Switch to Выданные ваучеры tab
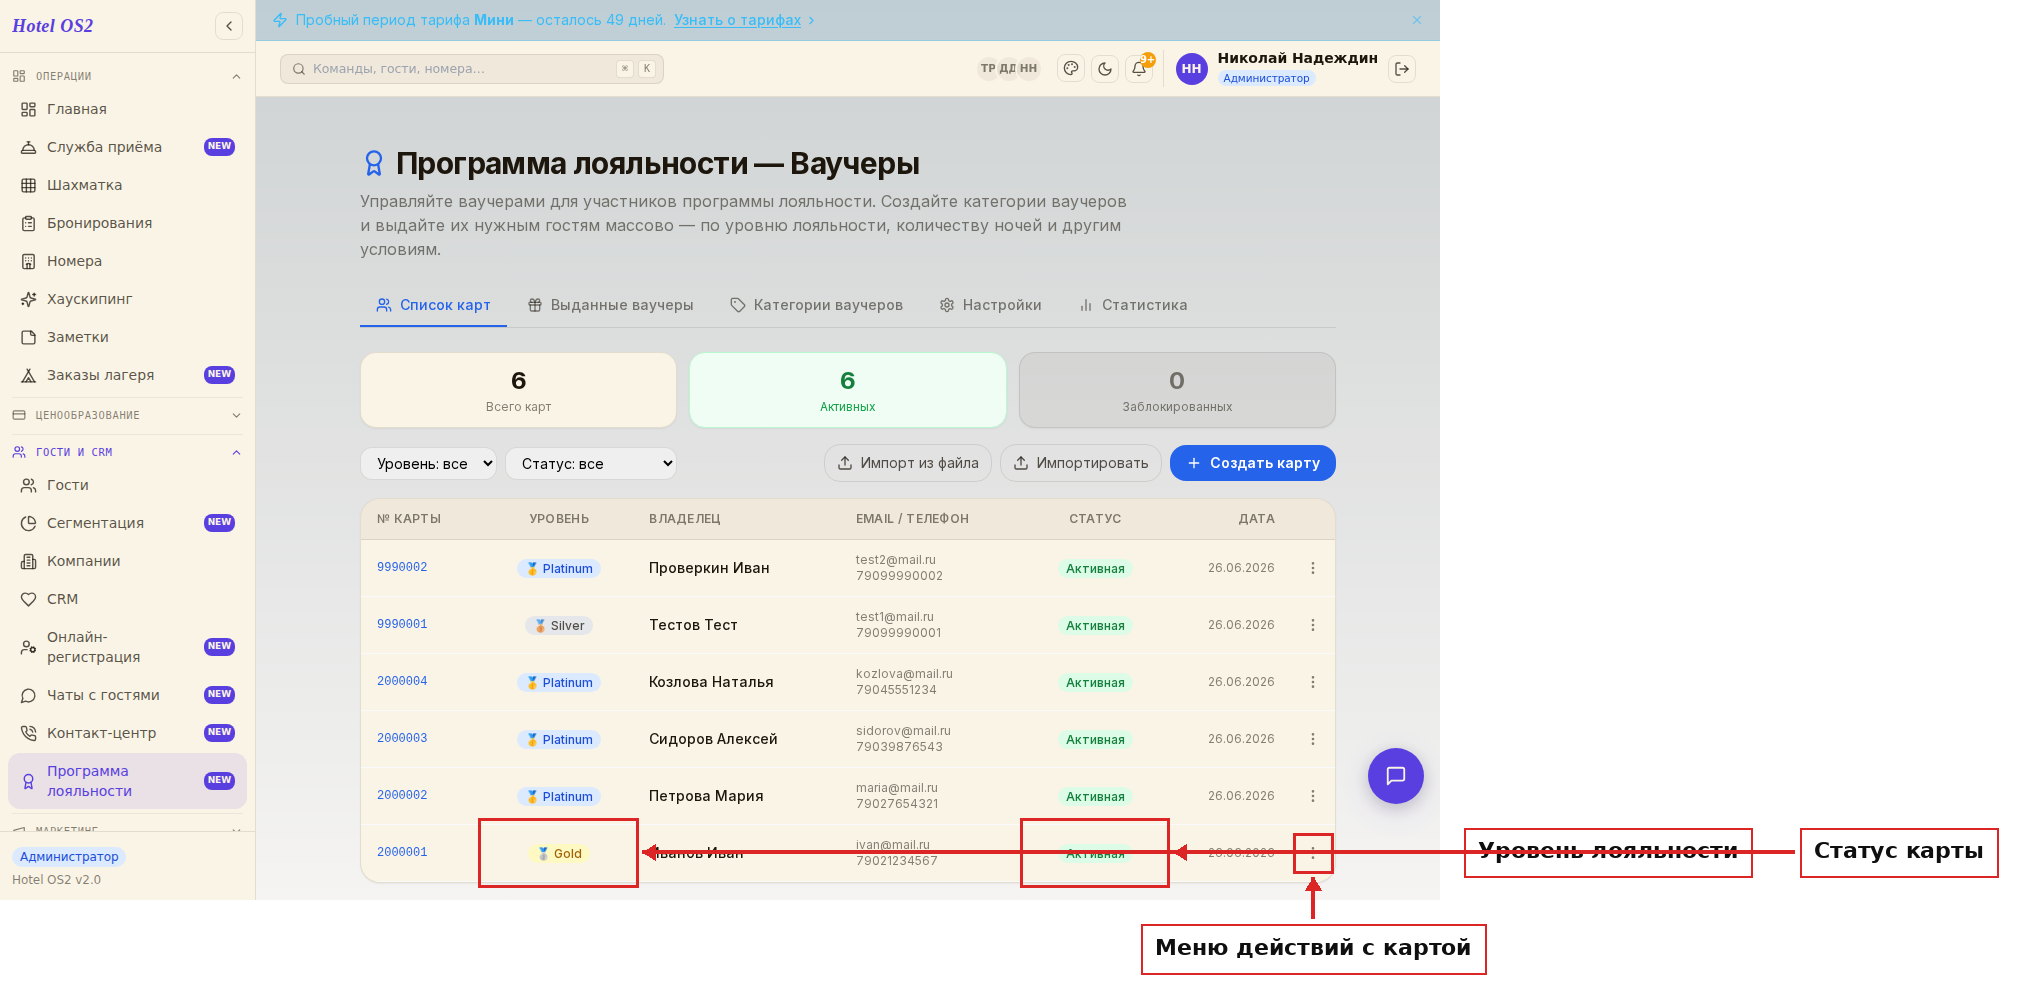This screenshot has width=2022, height=998. pos(610,305)
